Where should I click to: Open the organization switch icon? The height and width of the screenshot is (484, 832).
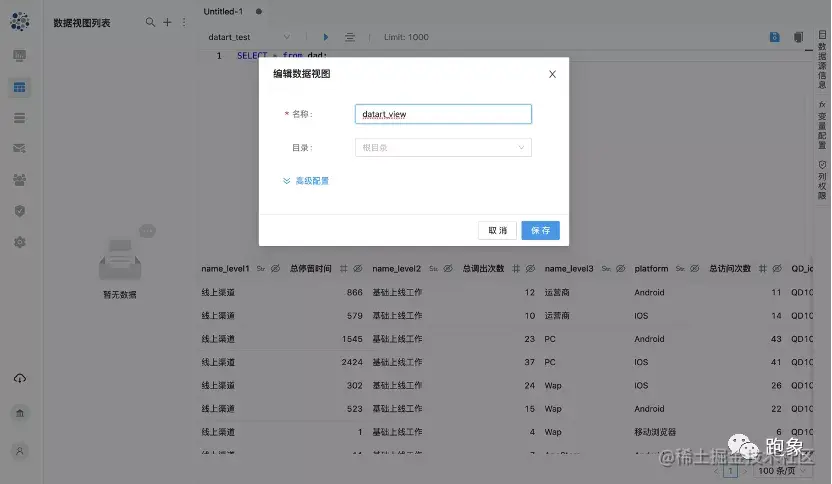(x=20, y=413)
